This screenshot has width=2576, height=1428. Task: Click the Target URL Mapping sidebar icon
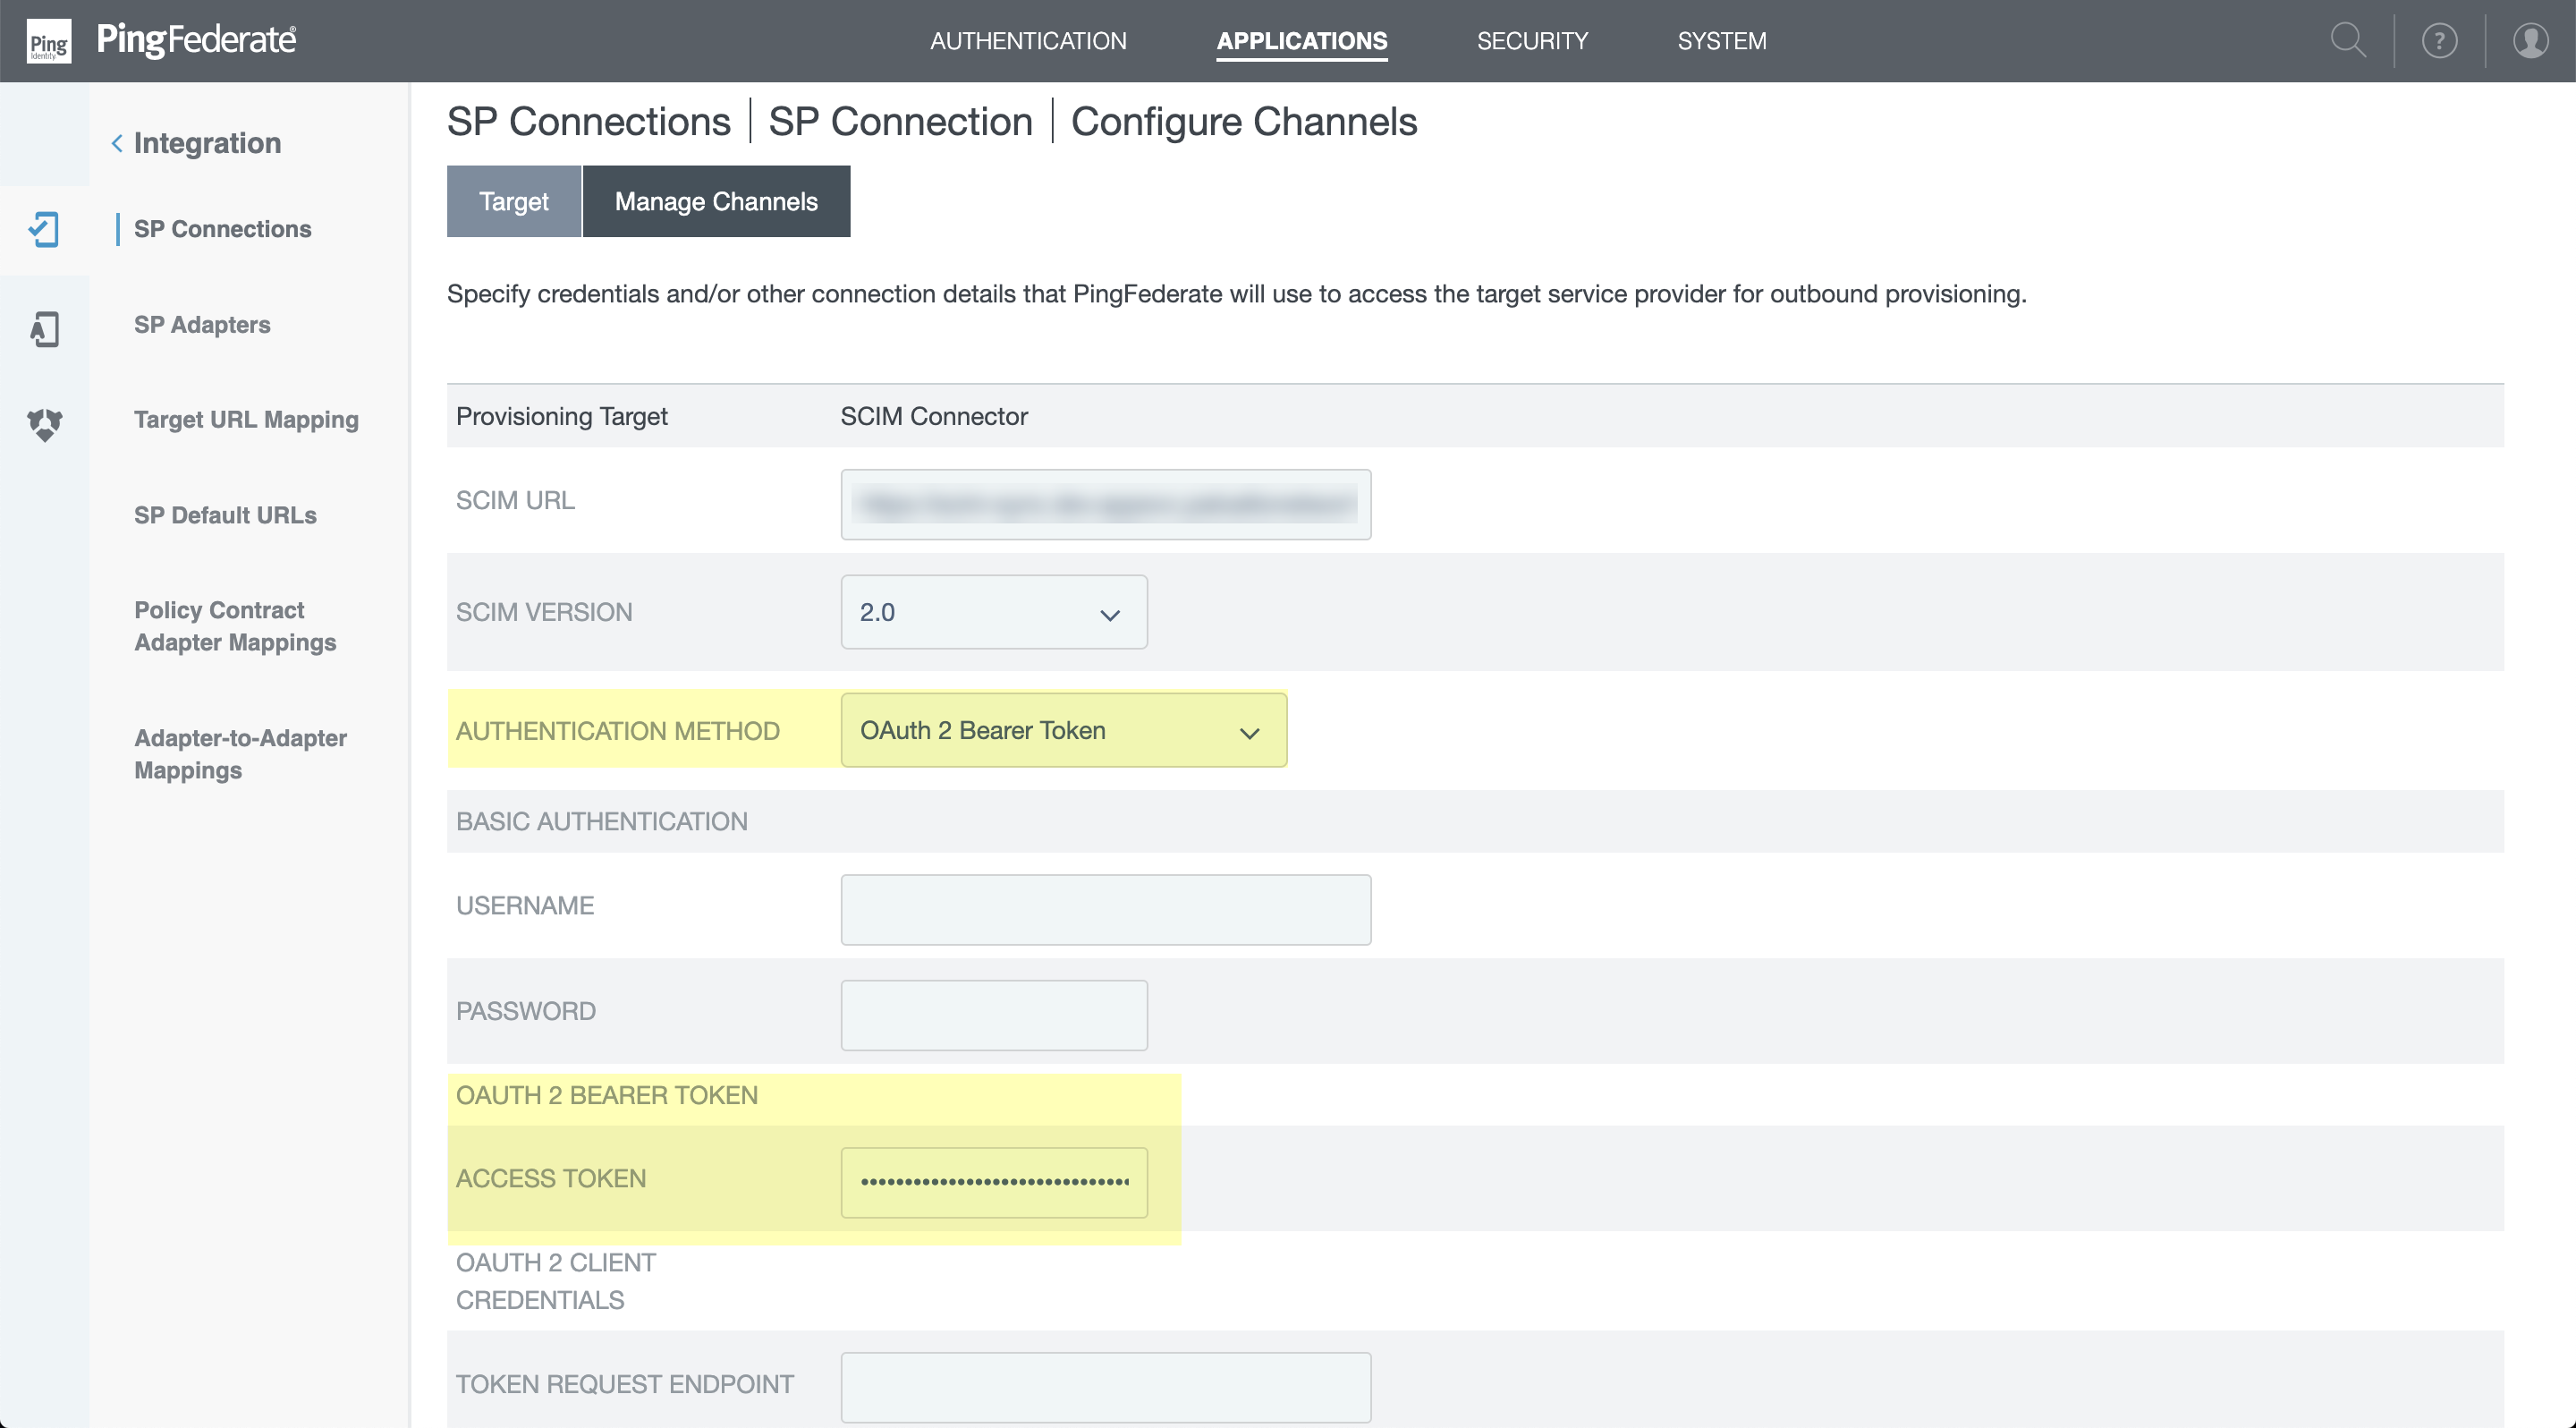[44, 424]
